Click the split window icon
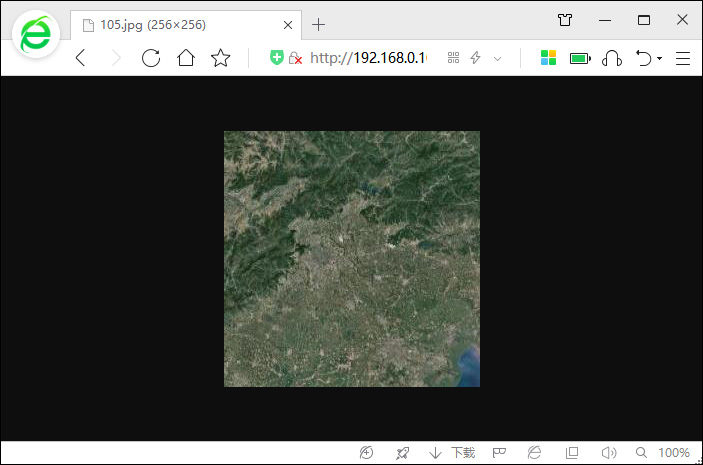The width and height of the screenshot is (703, 465). [572, 453]
